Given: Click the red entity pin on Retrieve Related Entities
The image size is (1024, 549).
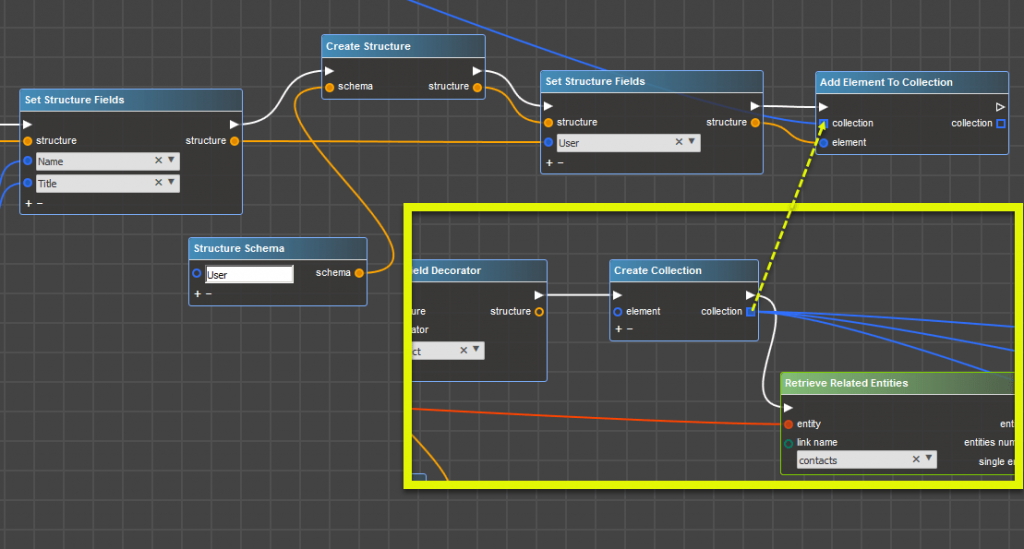Looking at the screenshot, I should point(789,424).
